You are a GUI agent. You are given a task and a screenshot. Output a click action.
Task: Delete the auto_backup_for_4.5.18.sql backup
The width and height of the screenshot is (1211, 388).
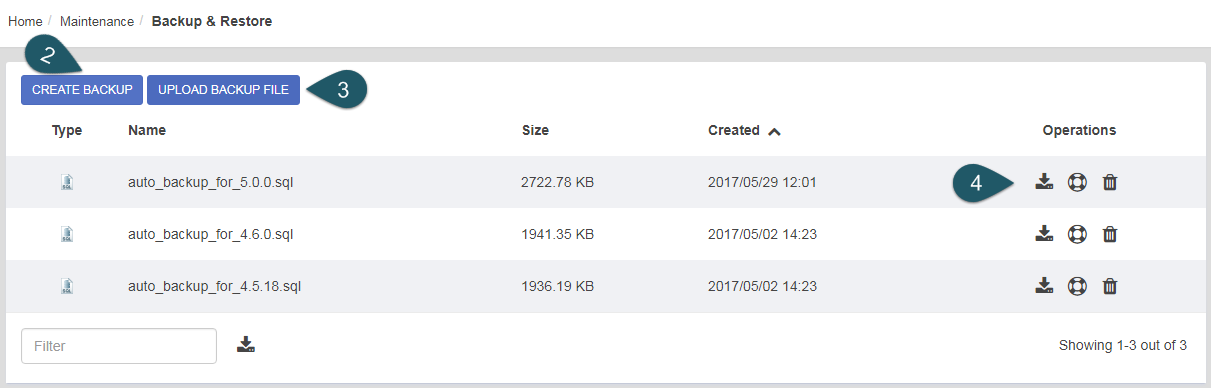(1109, 286)
